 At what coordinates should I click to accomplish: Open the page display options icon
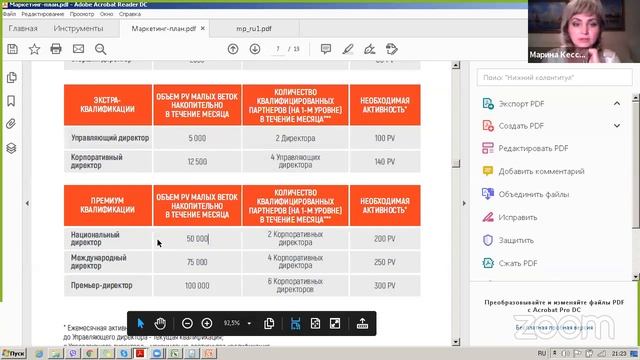(269, 324)
